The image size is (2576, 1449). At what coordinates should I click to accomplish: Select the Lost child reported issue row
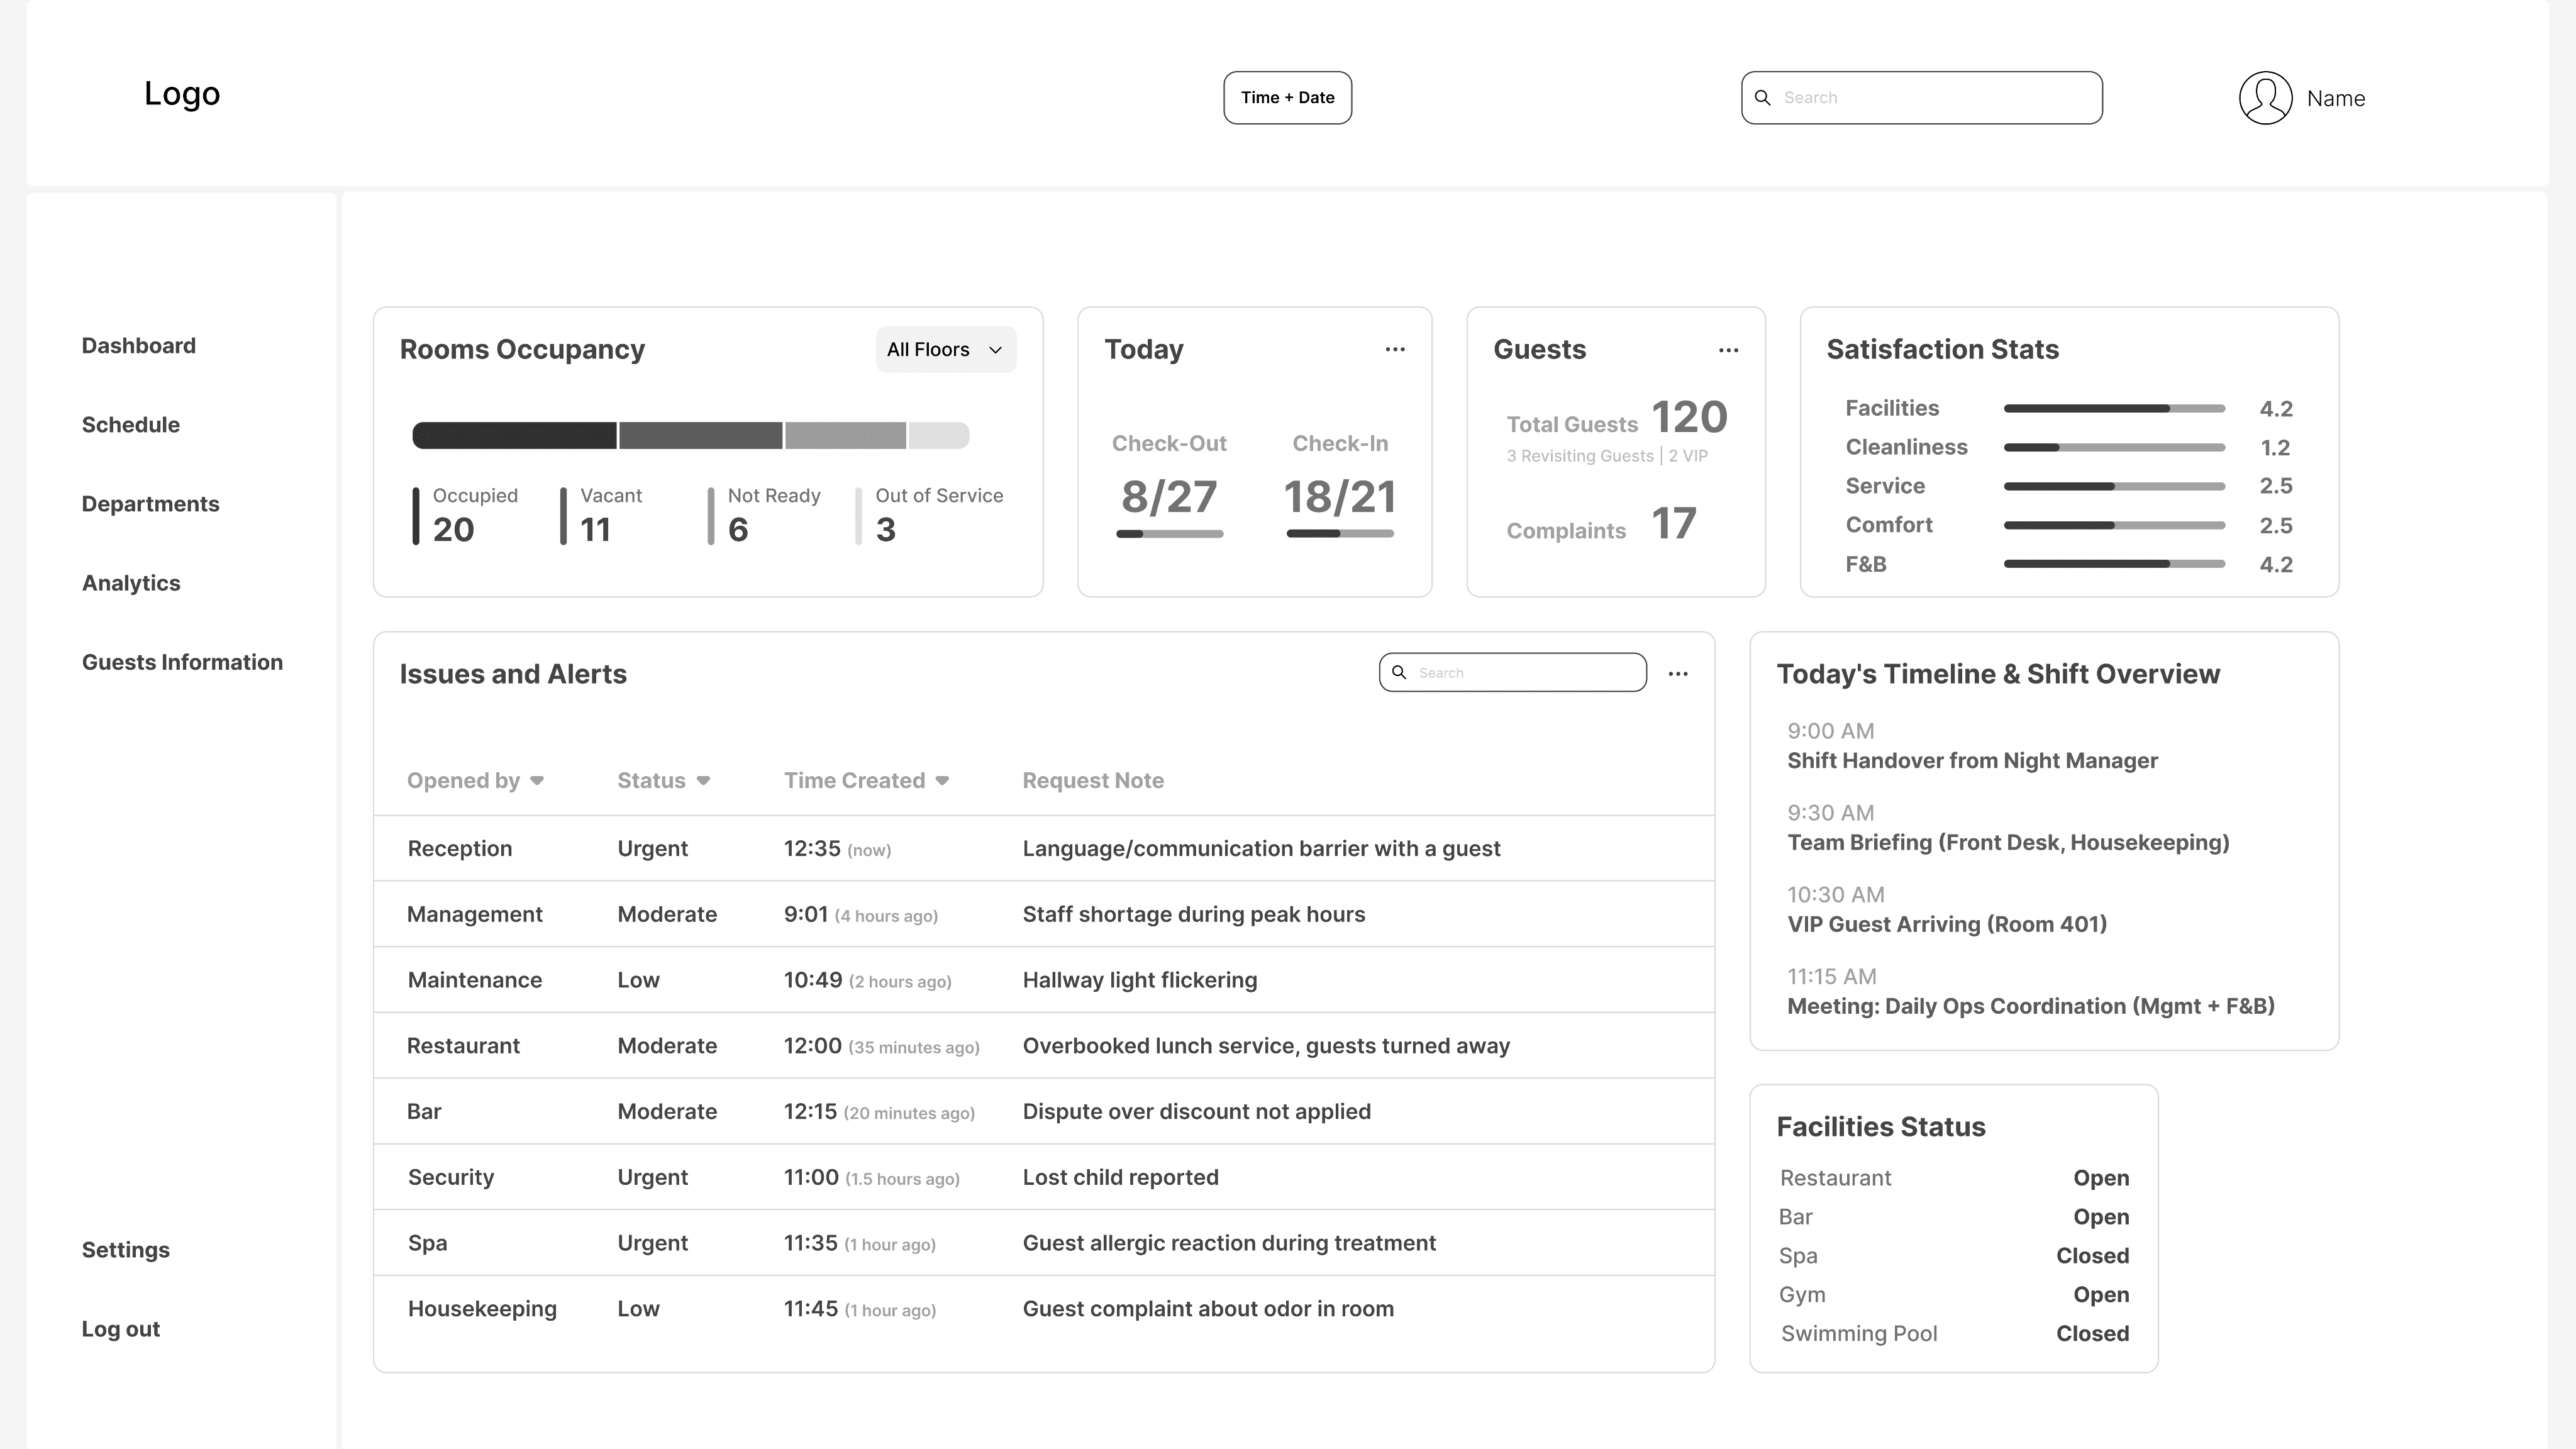tap(1120, 1177)
